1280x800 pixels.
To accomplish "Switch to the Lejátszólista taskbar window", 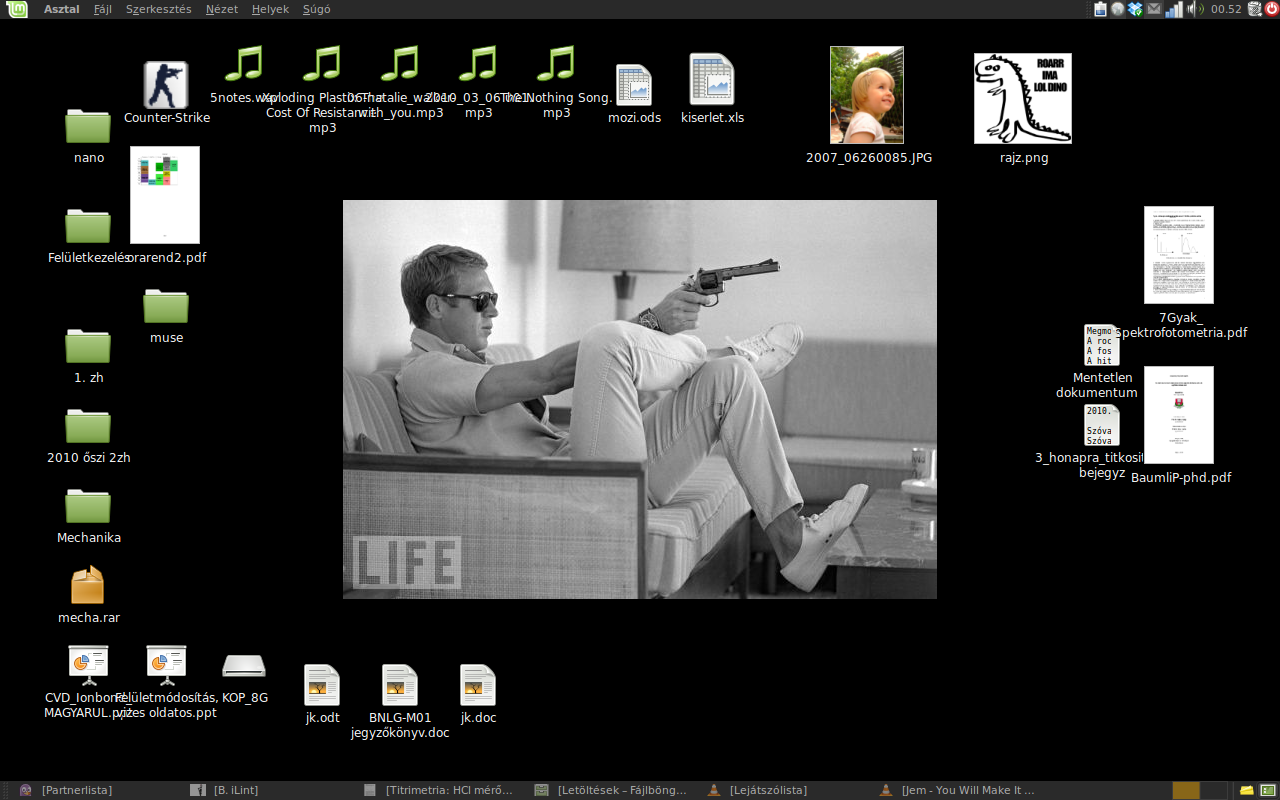I will 788,790.
